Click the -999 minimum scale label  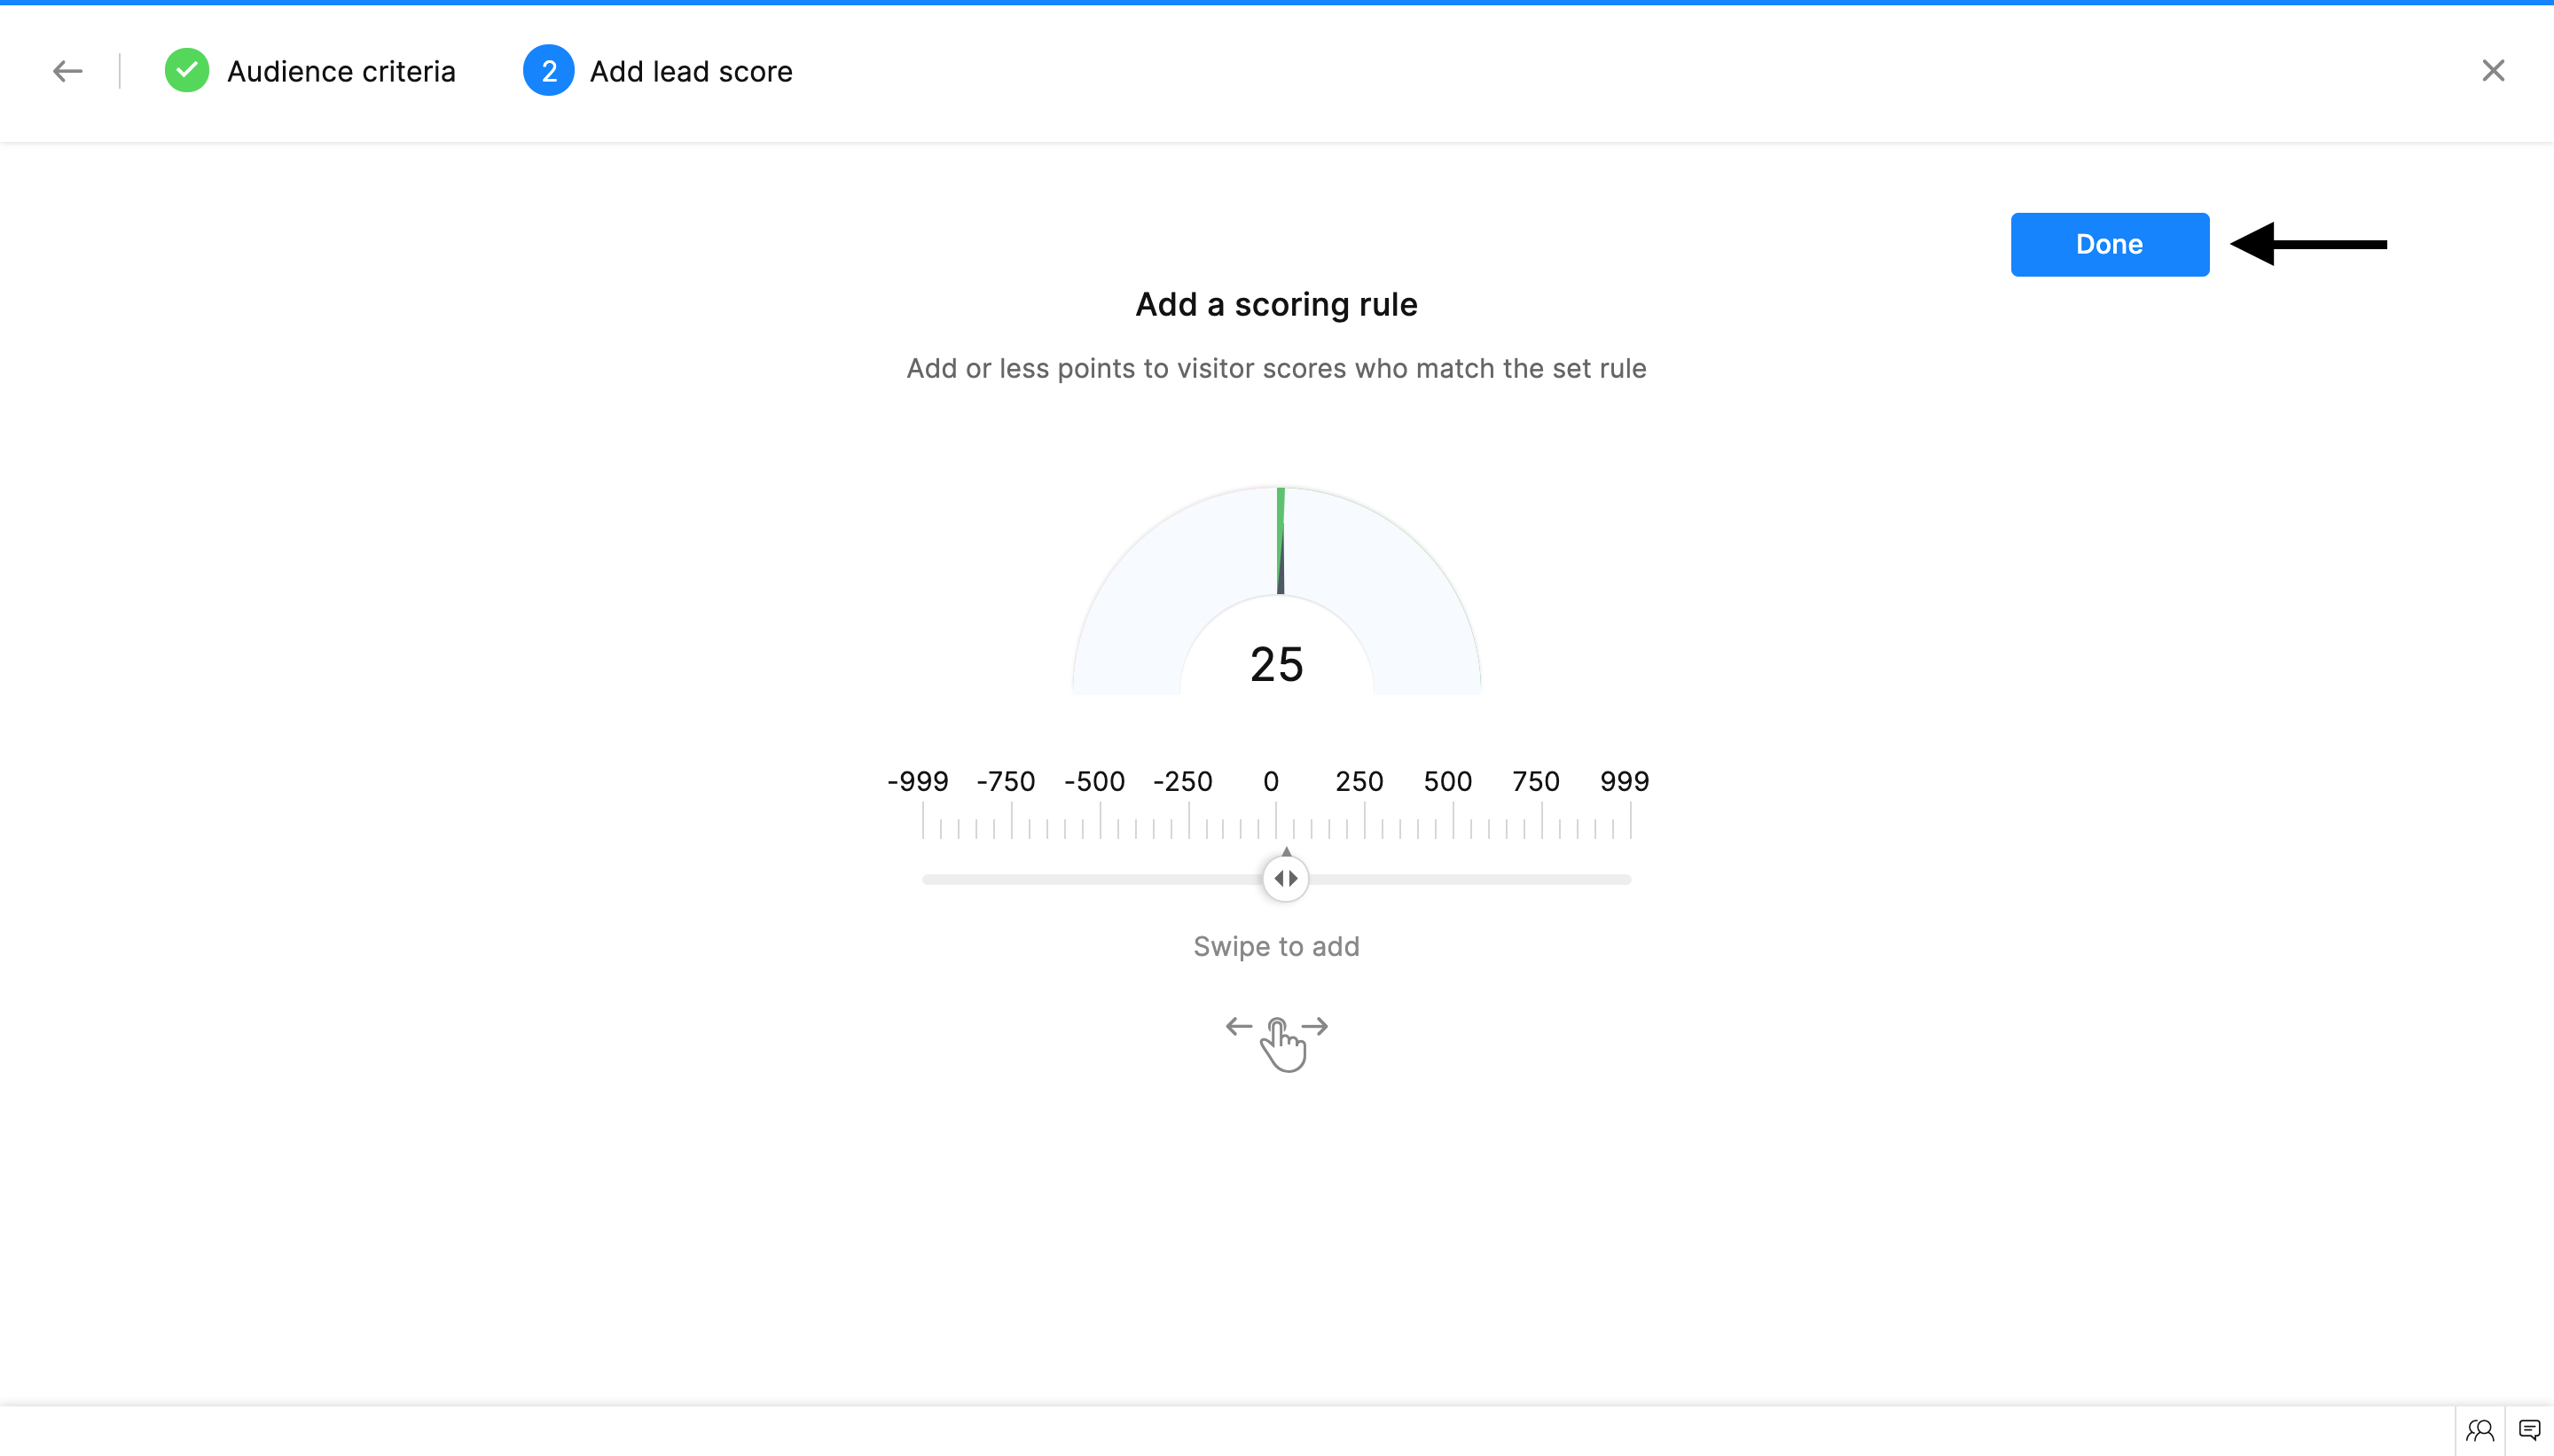click(917, 781)
